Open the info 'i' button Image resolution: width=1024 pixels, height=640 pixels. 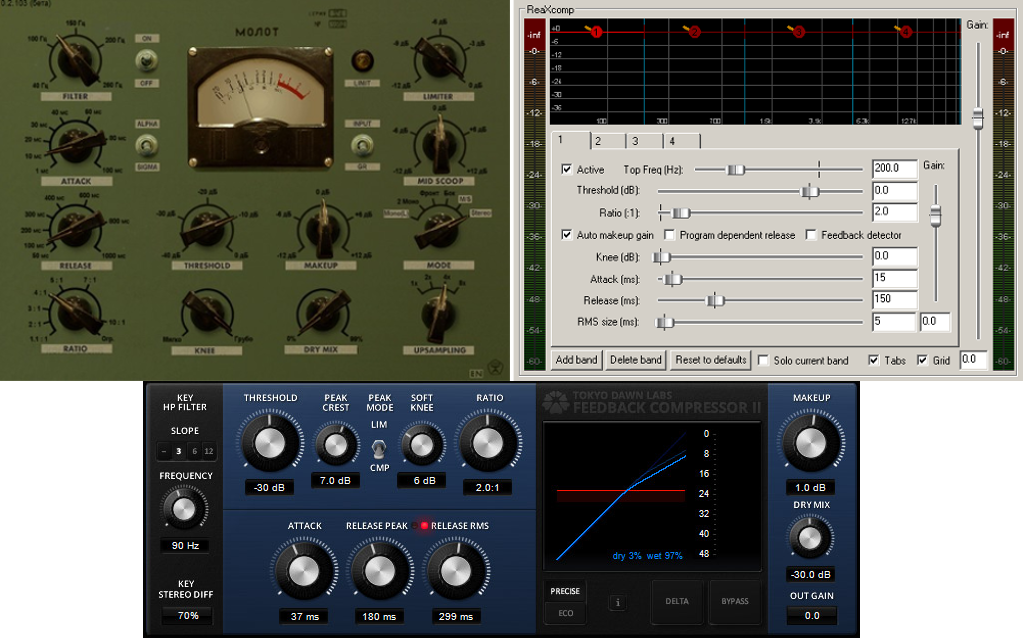(617, 602)
